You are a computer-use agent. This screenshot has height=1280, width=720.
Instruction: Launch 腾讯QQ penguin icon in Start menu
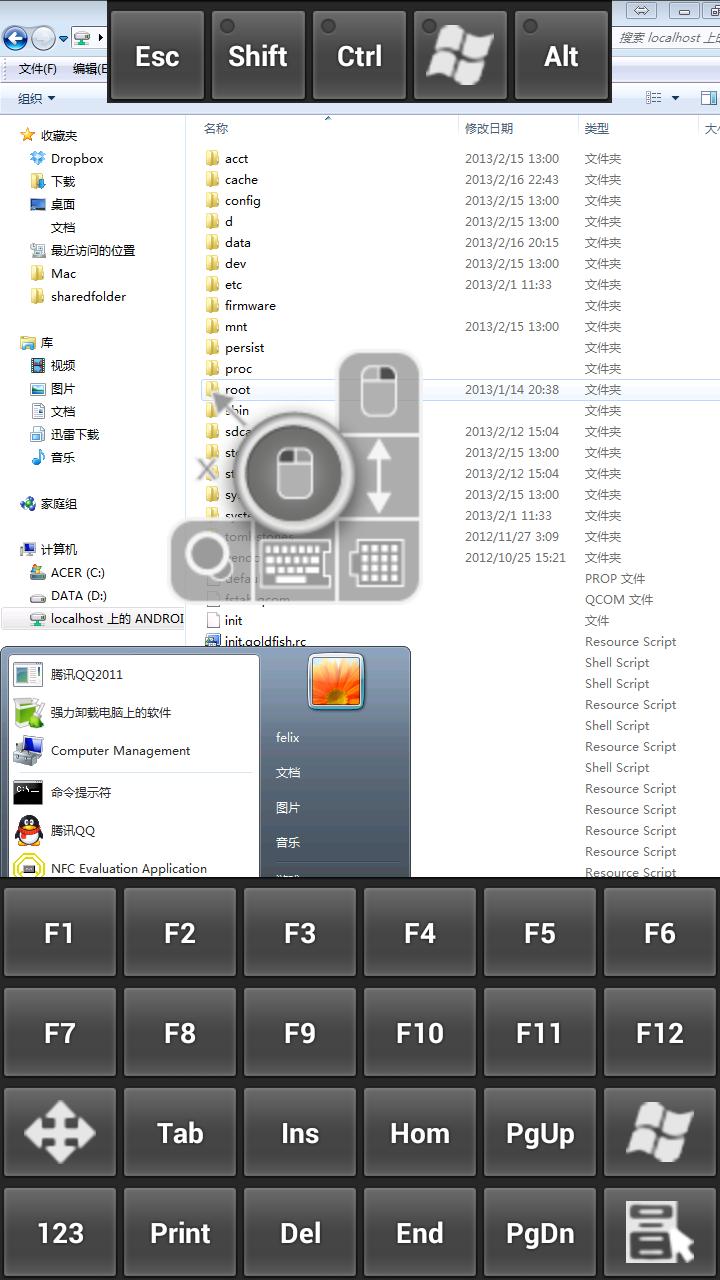point(29,831)
